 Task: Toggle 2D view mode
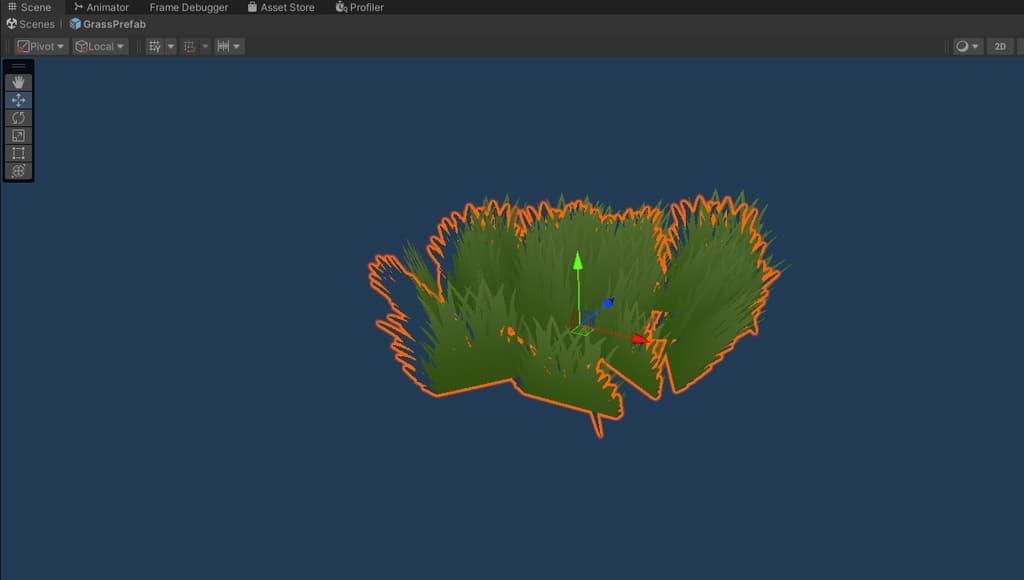(x=999, y=46)
